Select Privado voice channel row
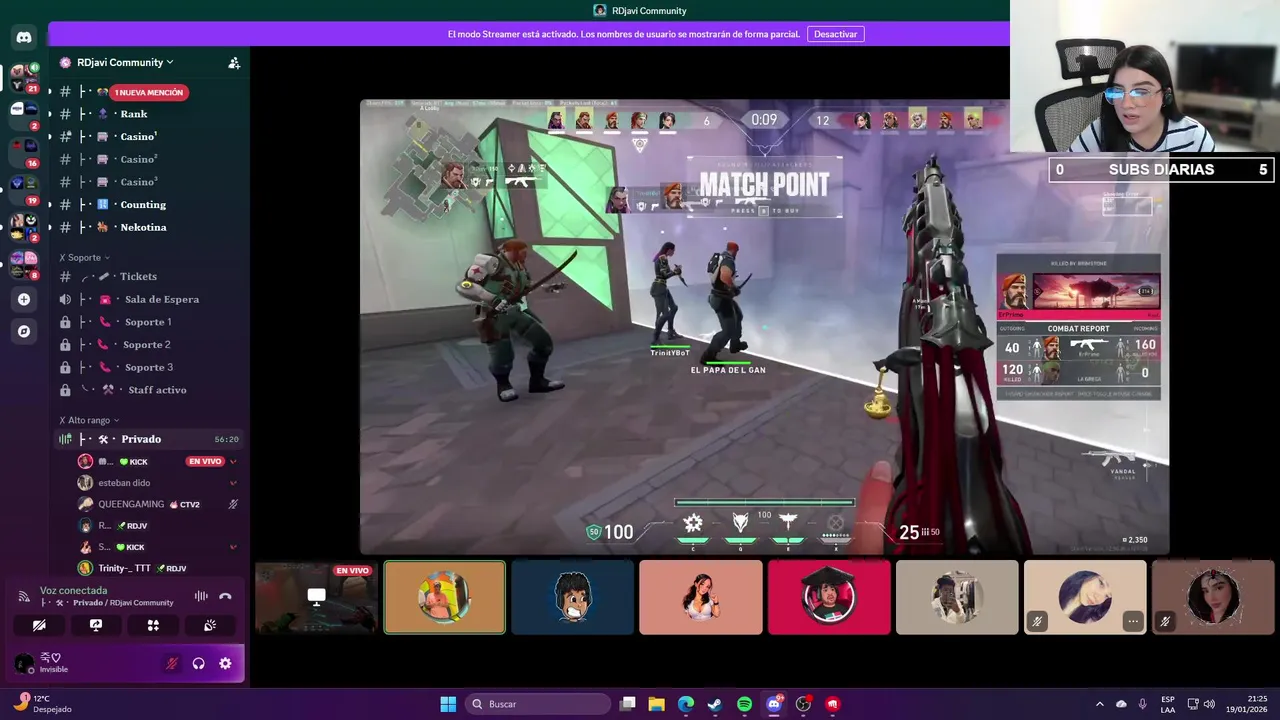Image resolution: width=1280 pixels, height=720 pixels. pyautogui.click(x=150, y=439)
